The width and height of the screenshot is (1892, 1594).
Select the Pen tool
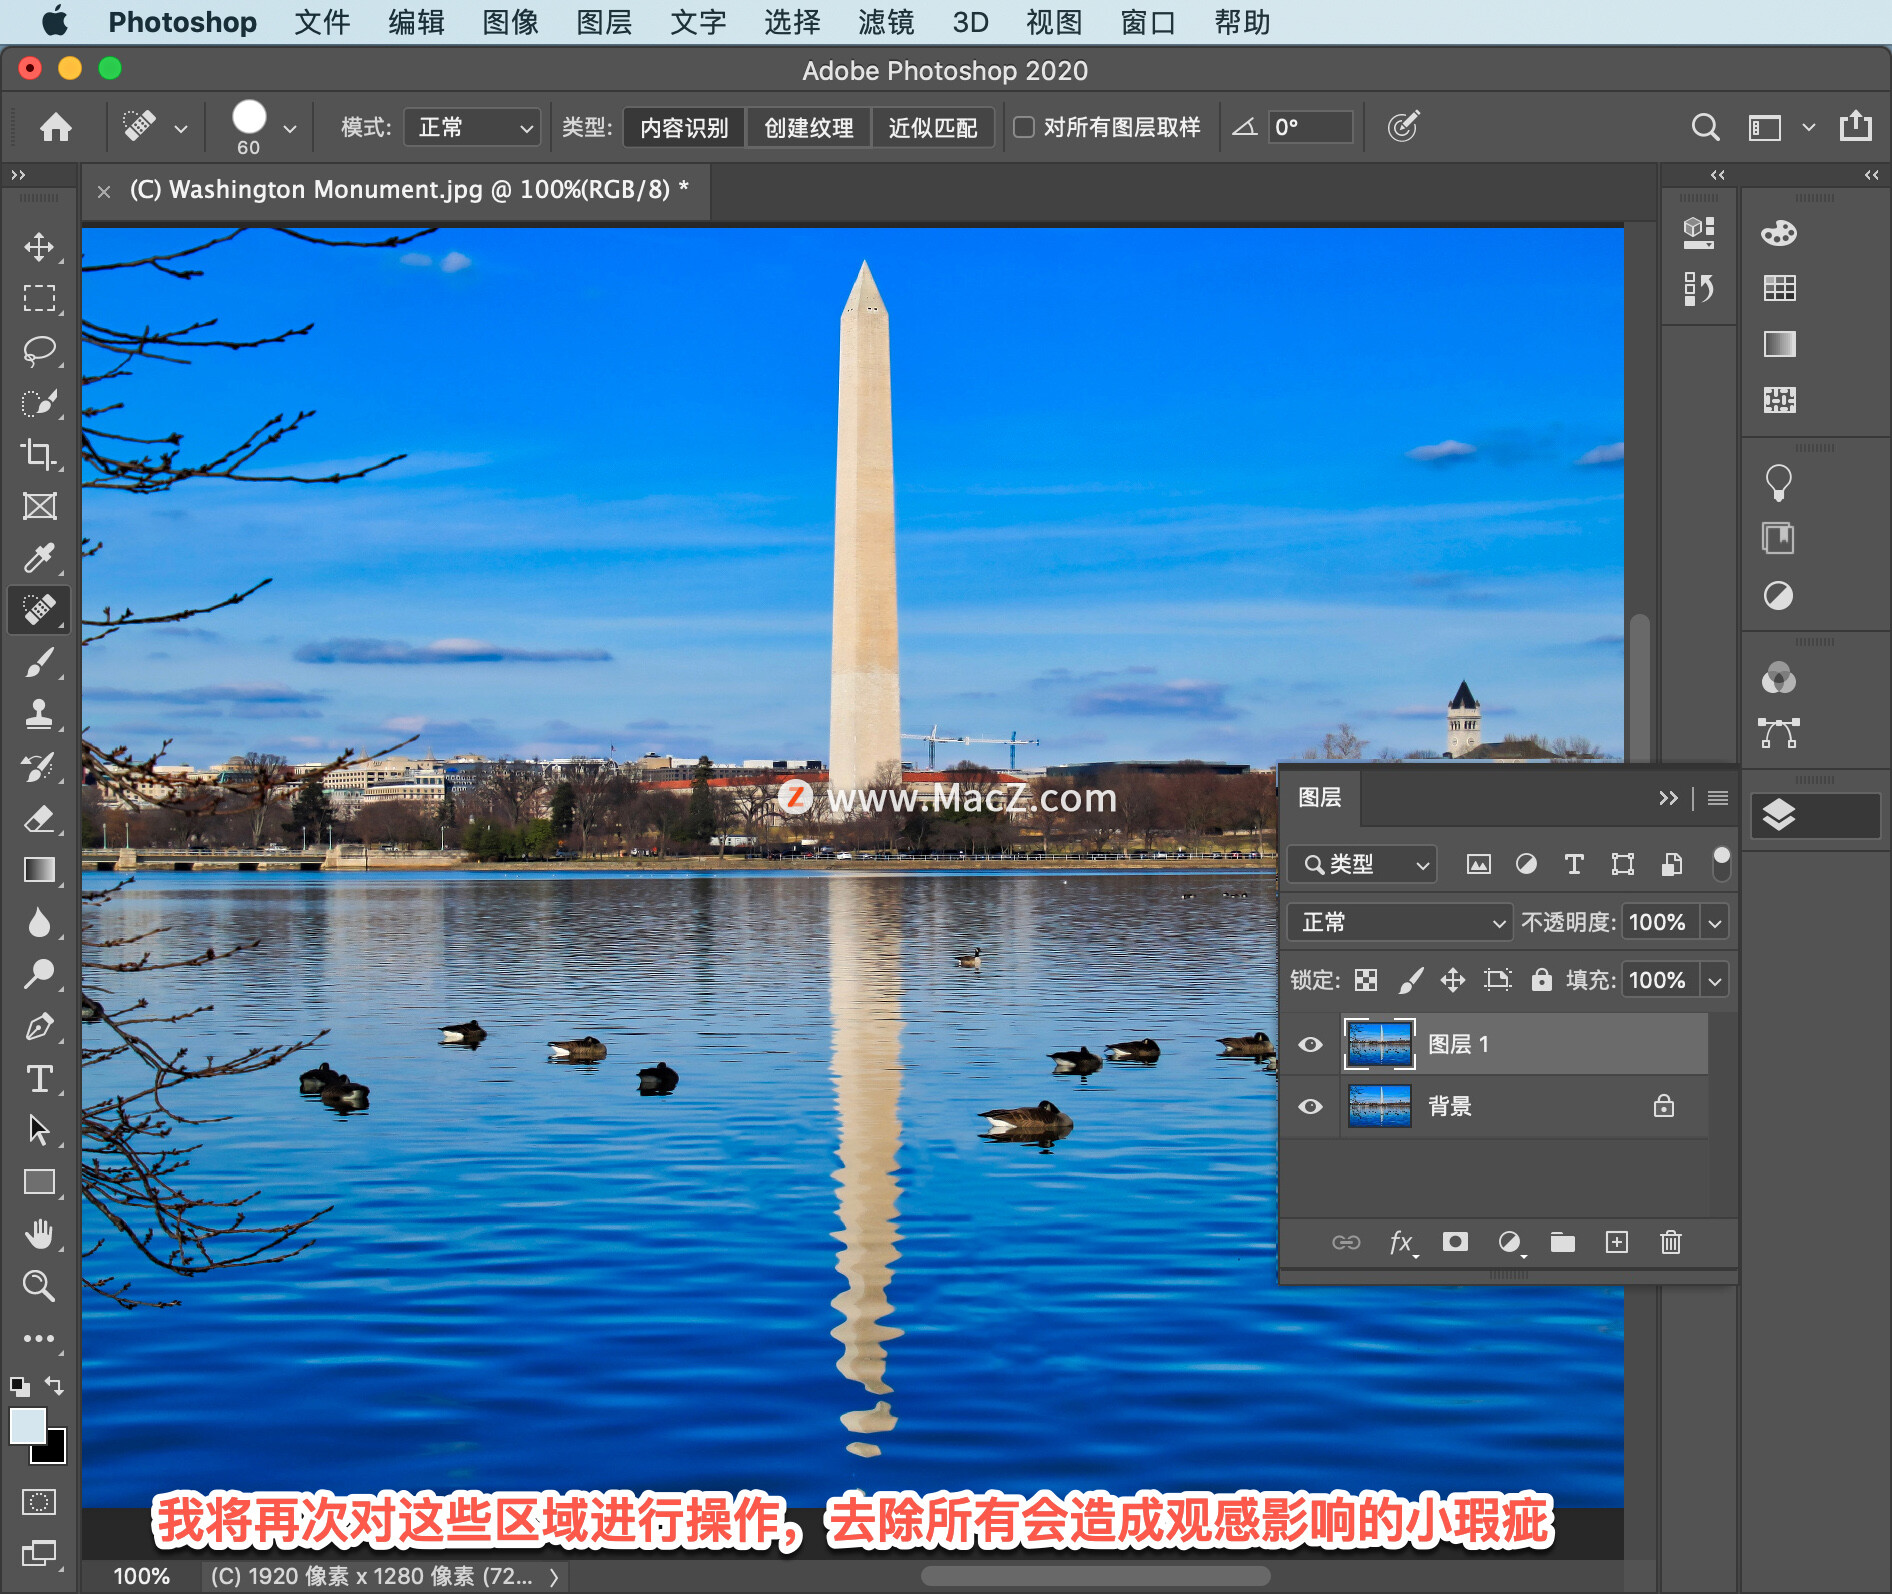point(39,1026)
